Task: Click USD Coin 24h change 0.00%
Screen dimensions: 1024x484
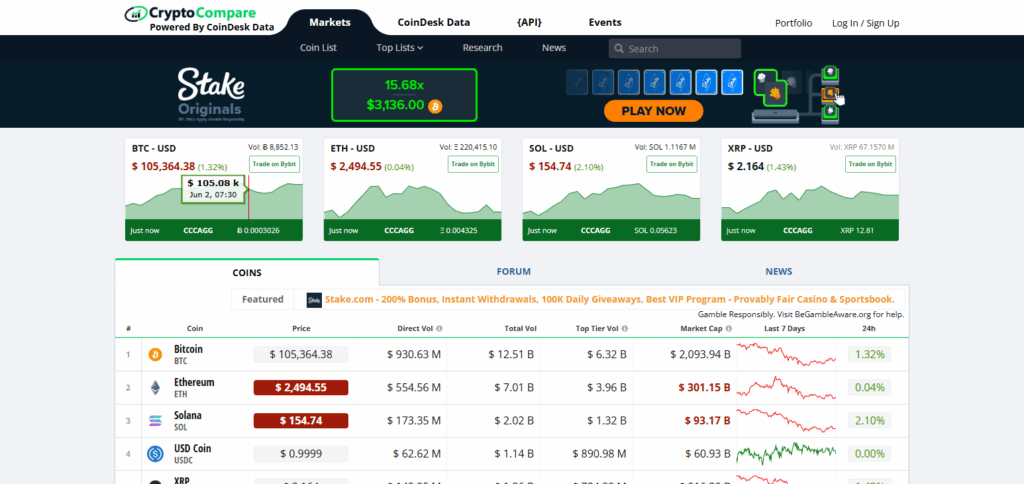Action: (x=870, y=453)
